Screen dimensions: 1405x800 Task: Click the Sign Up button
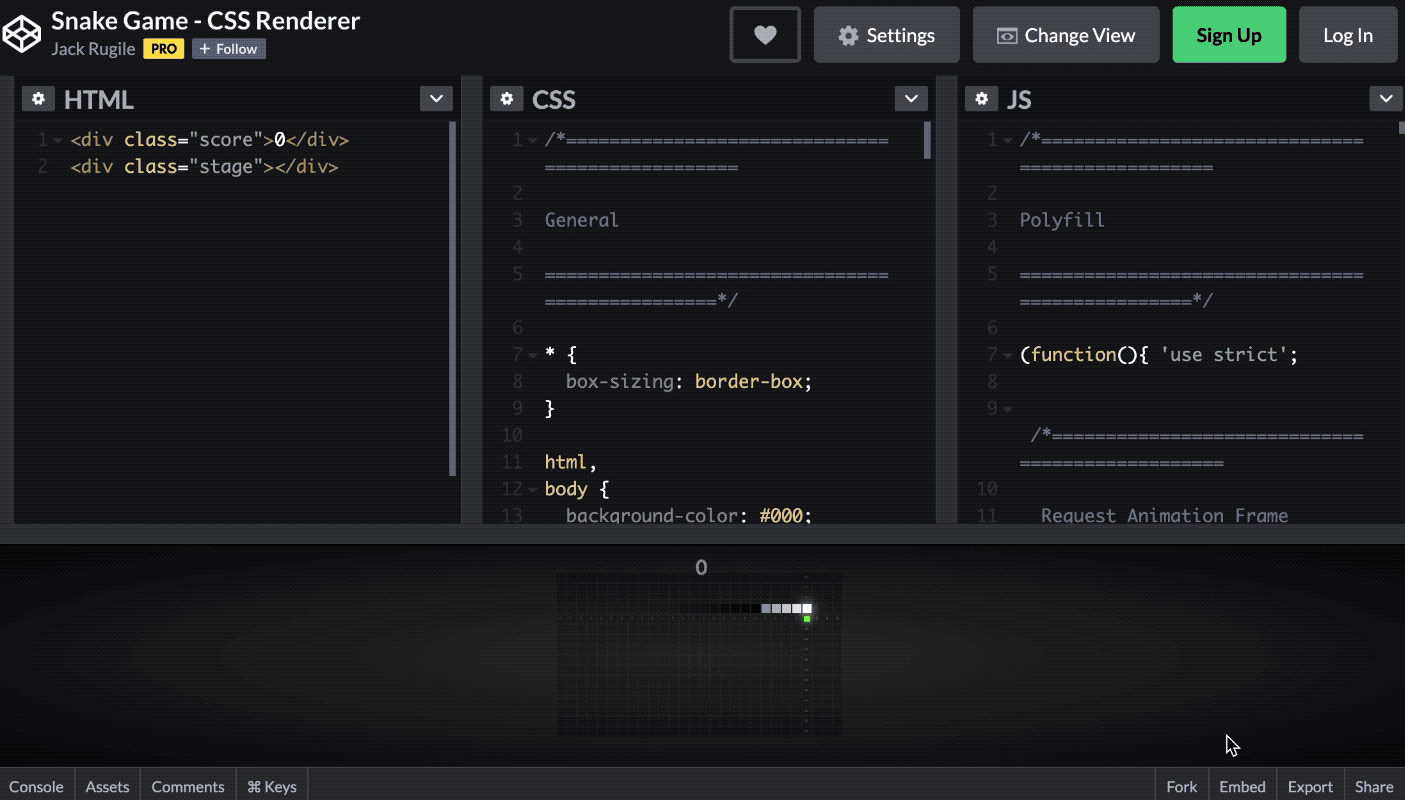pos(1229,34)
